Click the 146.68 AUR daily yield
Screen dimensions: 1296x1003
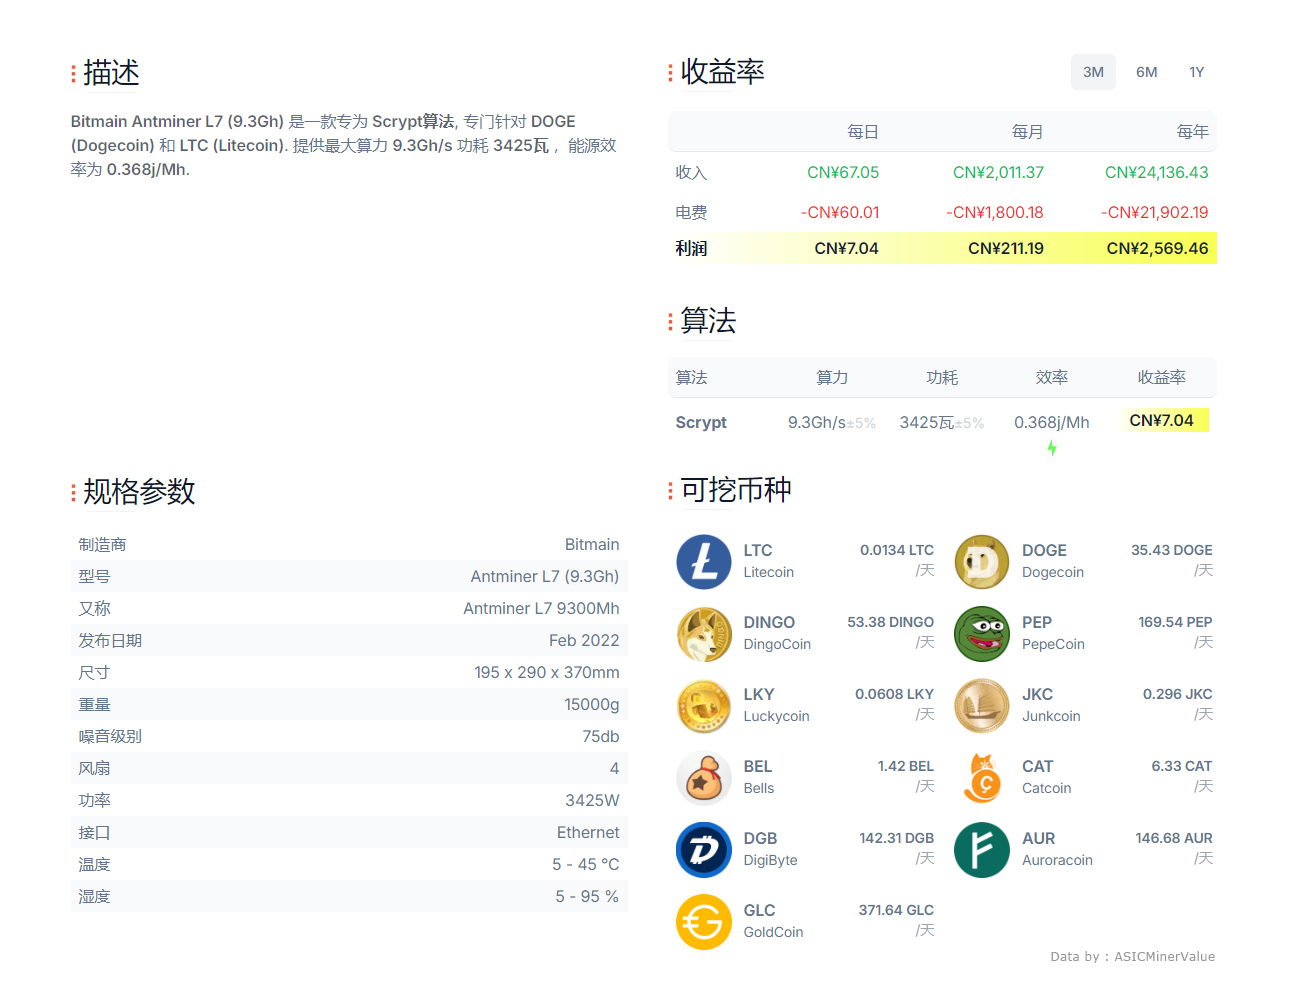[x=1174, y=838]
